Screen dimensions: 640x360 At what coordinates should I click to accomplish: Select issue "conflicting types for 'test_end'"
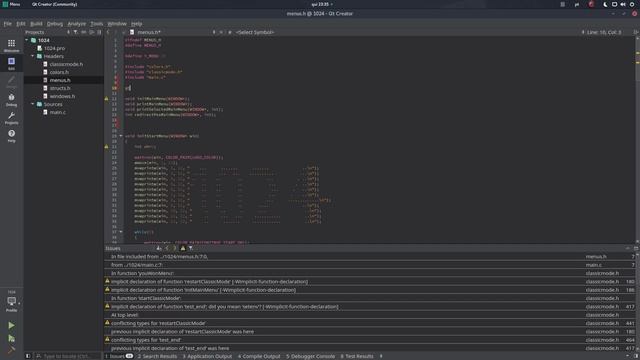click(370, 340)
